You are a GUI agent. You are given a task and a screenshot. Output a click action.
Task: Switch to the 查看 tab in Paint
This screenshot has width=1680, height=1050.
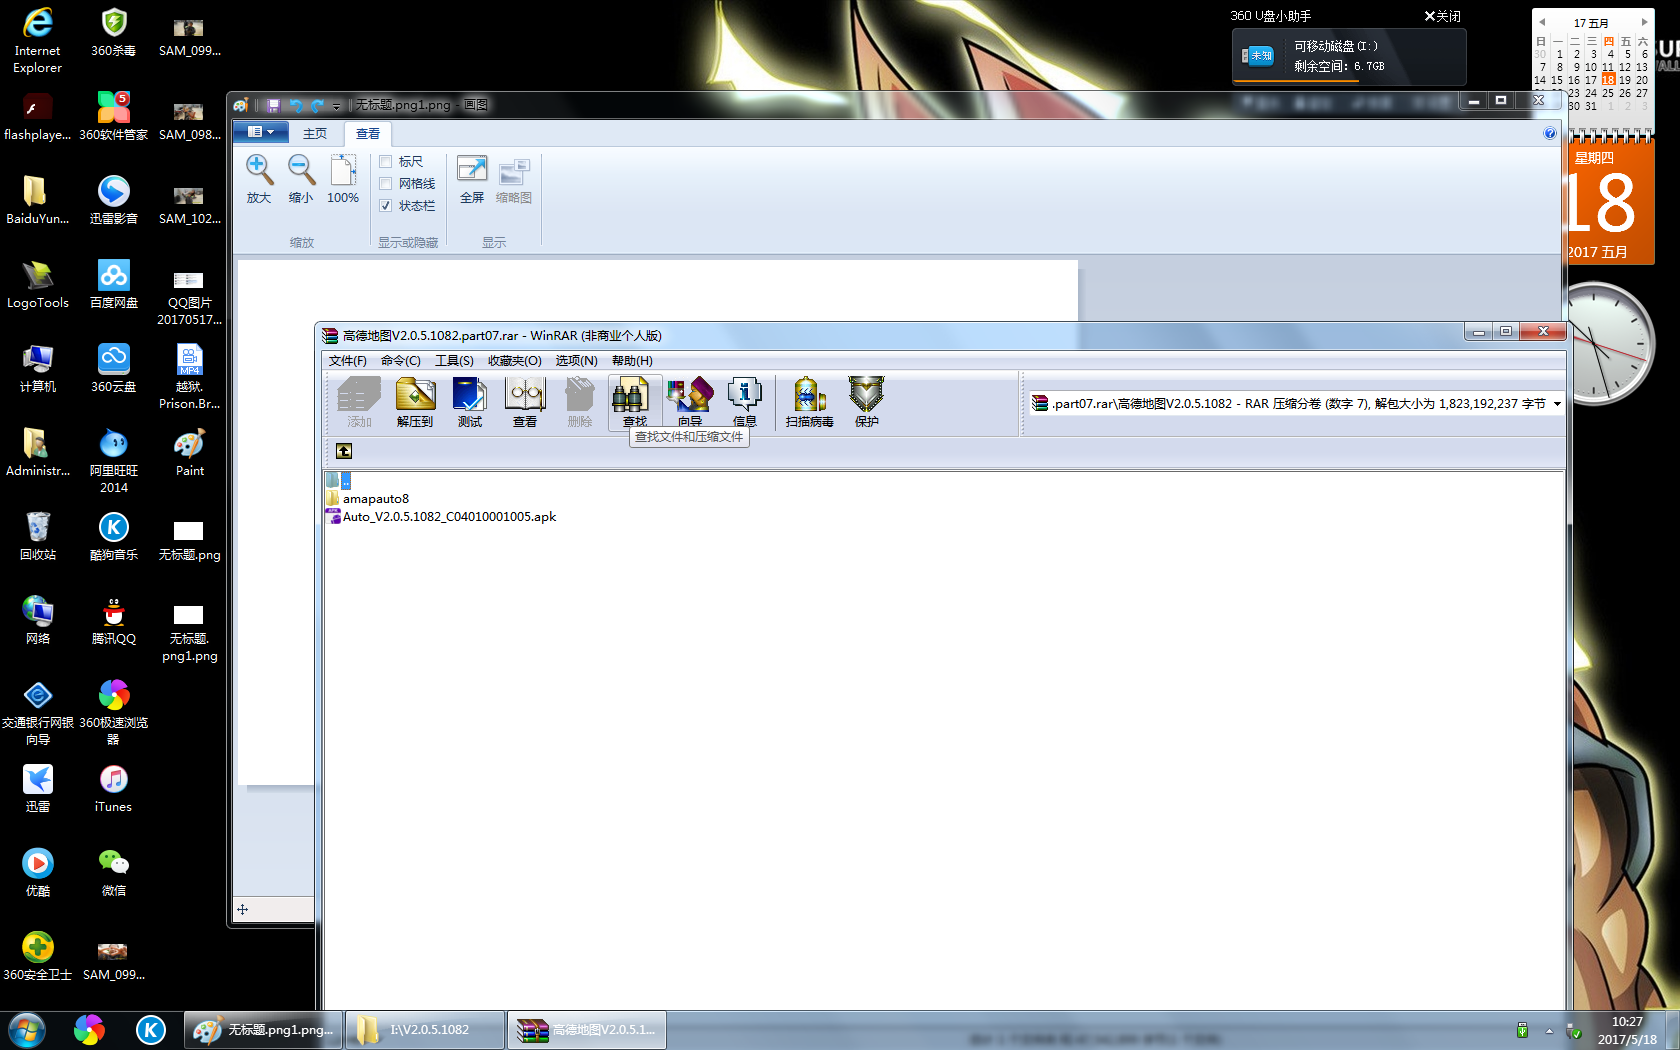(368, 133)
